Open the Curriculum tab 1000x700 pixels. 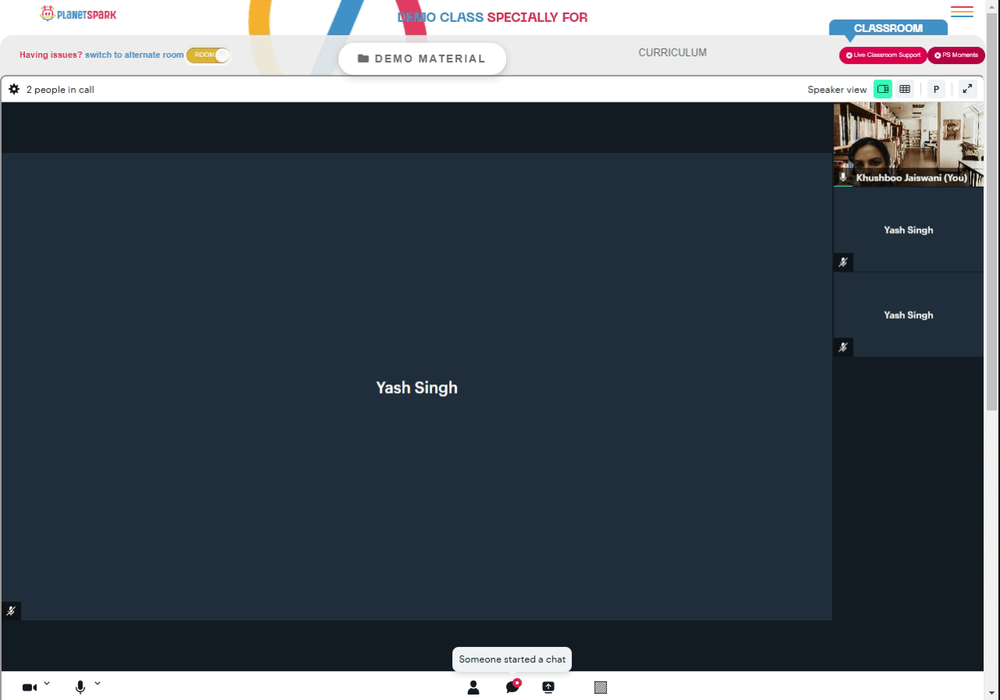[672, 52]
